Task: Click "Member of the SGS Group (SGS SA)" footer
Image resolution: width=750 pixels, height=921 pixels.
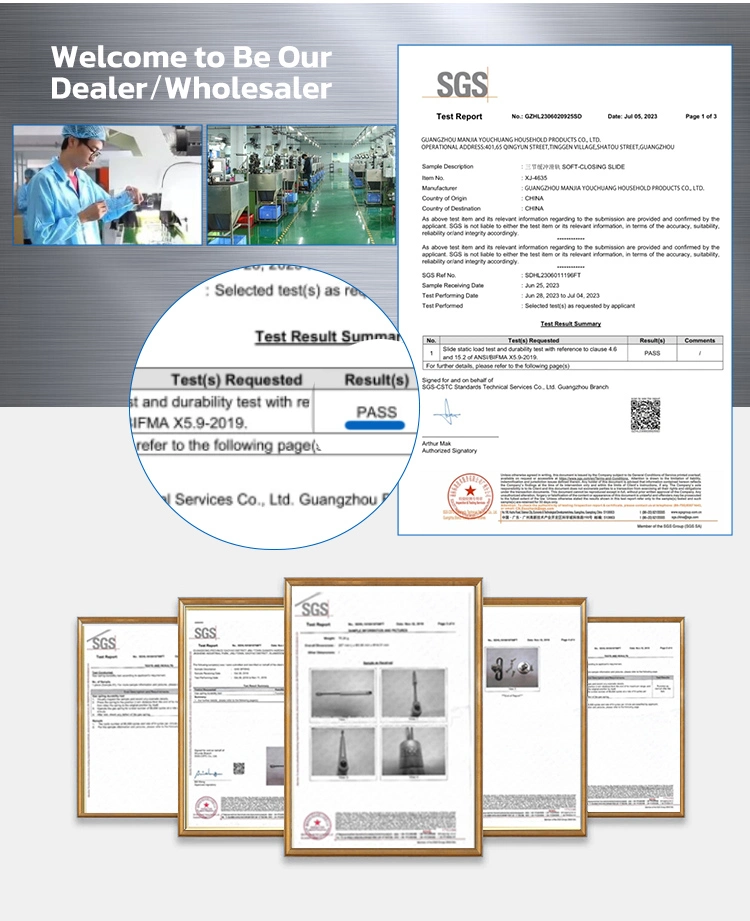Action: 669,526
